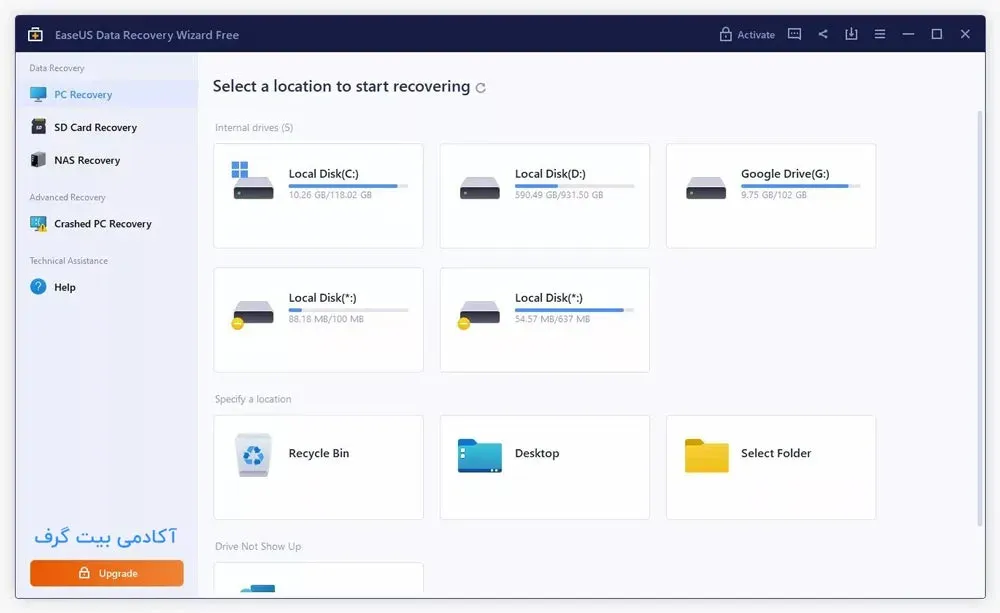1000x613 pixels.
Task: Click Local Disk(C:) usage bar
Action: 348,186
